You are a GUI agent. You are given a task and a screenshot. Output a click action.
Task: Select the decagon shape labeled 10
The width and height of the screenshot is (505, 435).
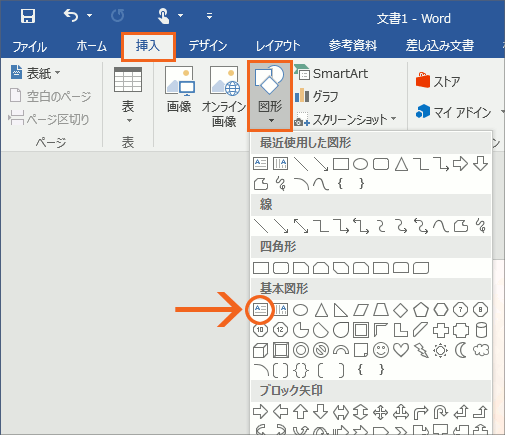[x=260, y=330]
